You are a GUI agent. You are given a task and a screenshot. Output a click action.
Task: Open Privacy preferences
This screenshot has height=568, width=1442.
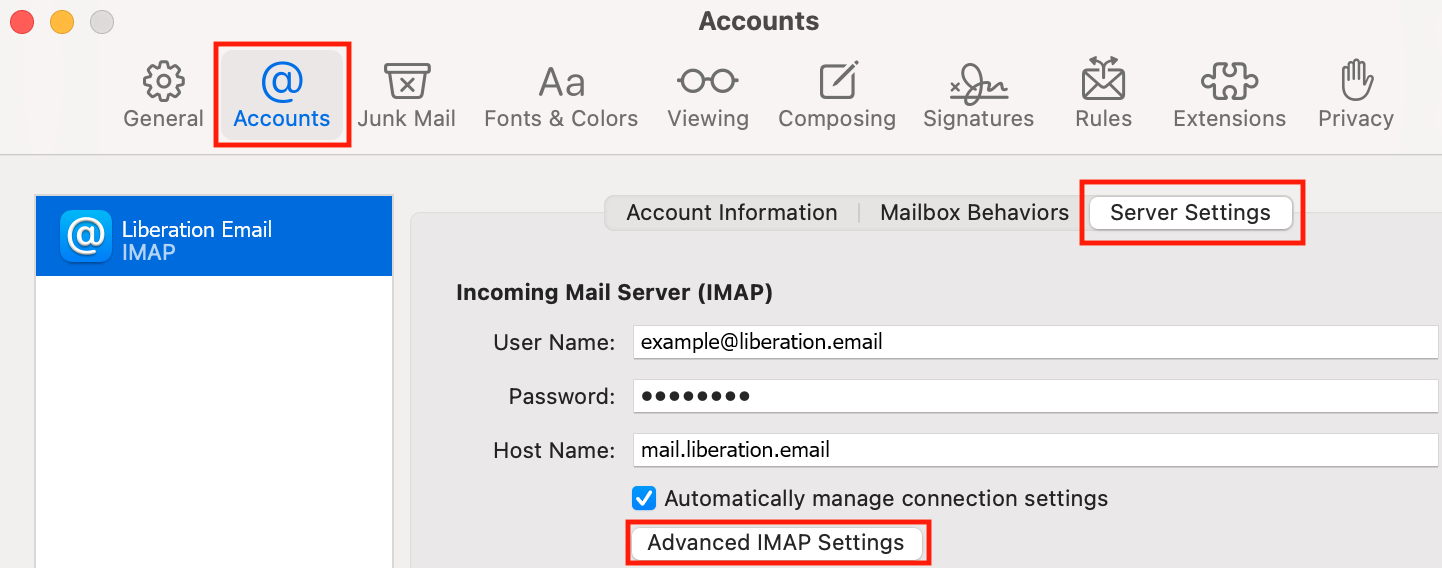point(1356,95)
